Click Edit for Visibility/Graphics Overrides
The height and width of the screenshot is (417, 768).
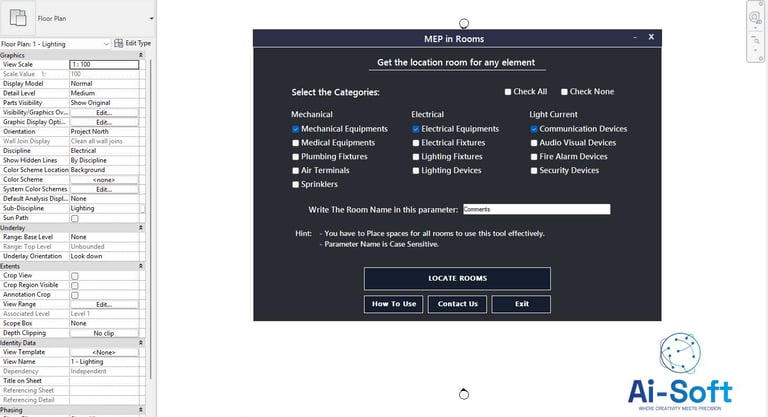[x=104, y=113]
